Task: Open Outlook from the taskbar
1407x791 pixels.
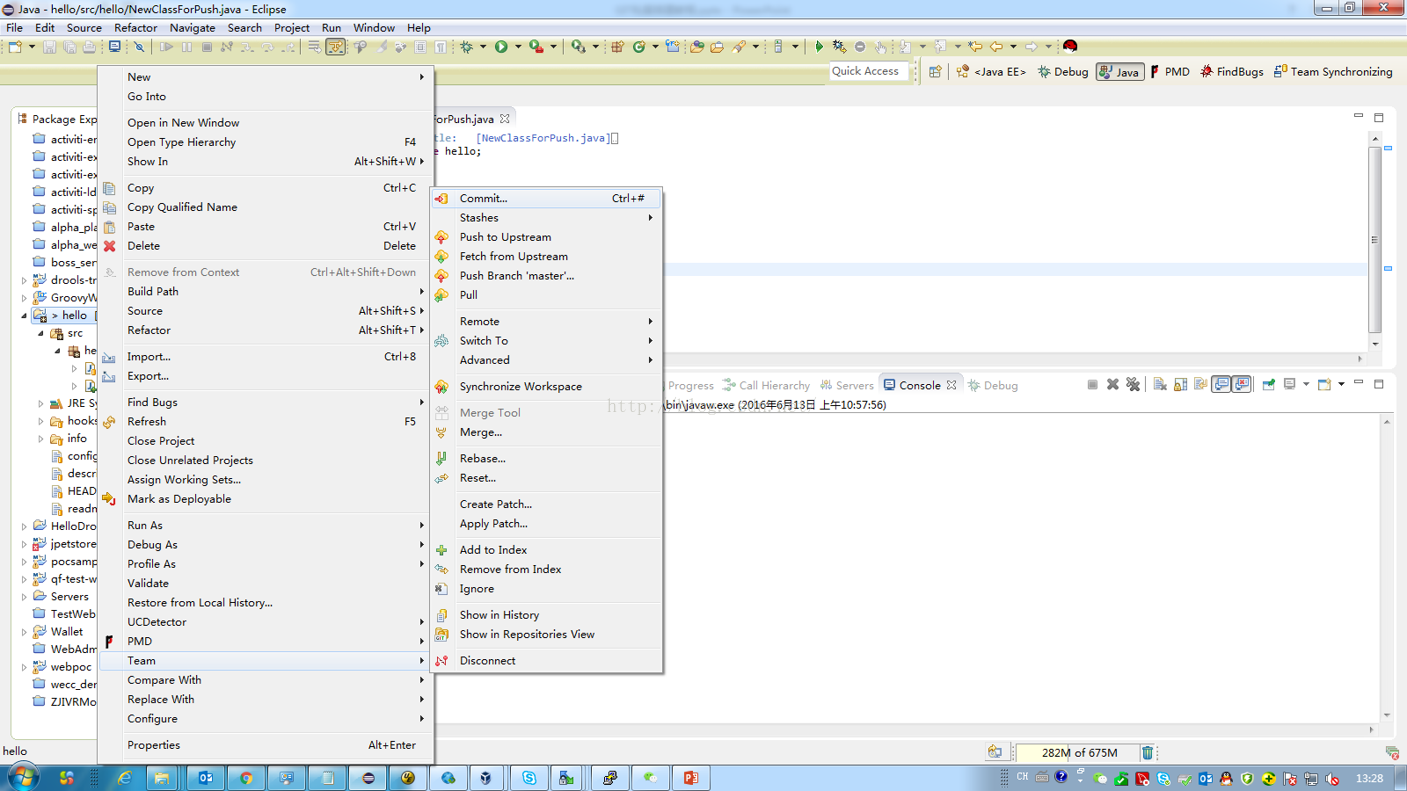Action: pyautogui.click(x=205, y=778)
